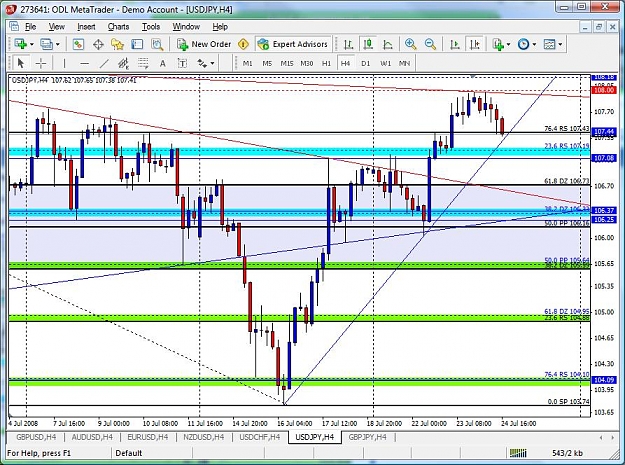Switch chart to M1 timeframe
The width and height of the screenshot is (625, 465).
[x=247, y=63]
